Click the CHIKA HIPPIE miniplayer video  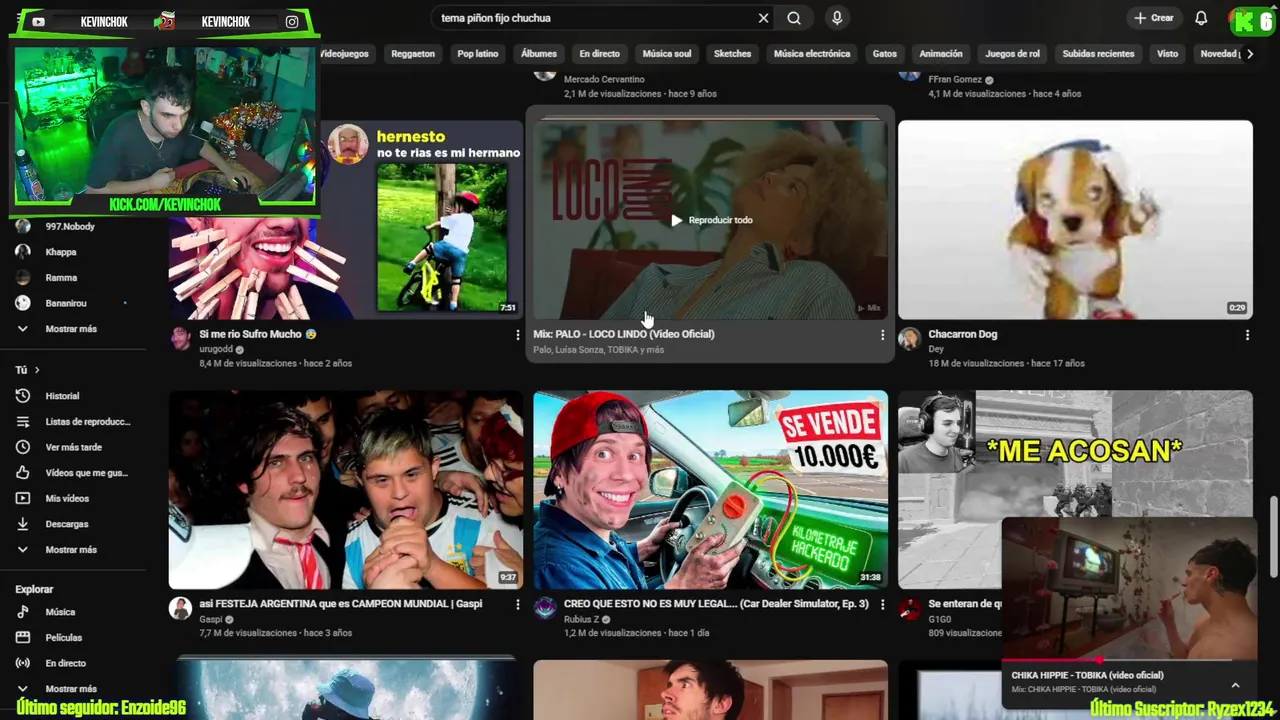click(x=1129, y=588)
